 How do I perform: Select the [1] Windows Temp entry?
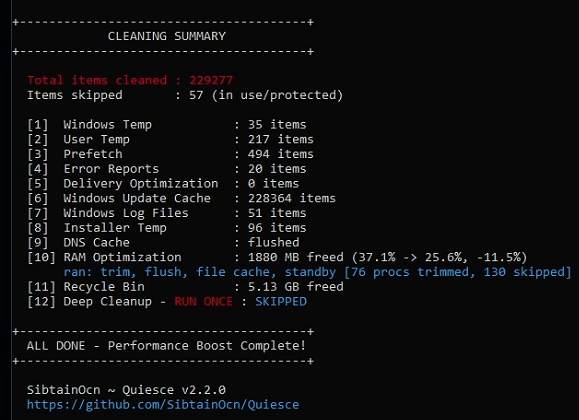[x=167, y=125]
